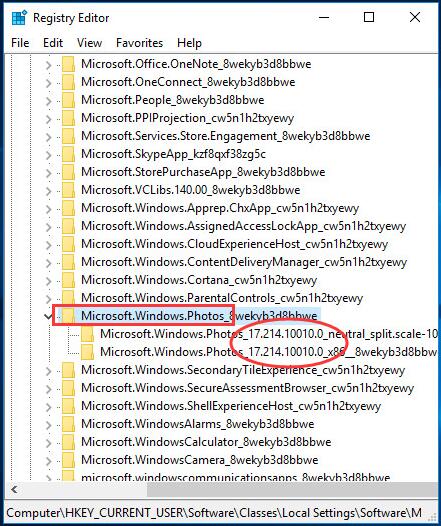Expand the Microsoft.Windows.ContentDeliveryManager key
This screenshot has width=441, height=526.
(49, 262)
